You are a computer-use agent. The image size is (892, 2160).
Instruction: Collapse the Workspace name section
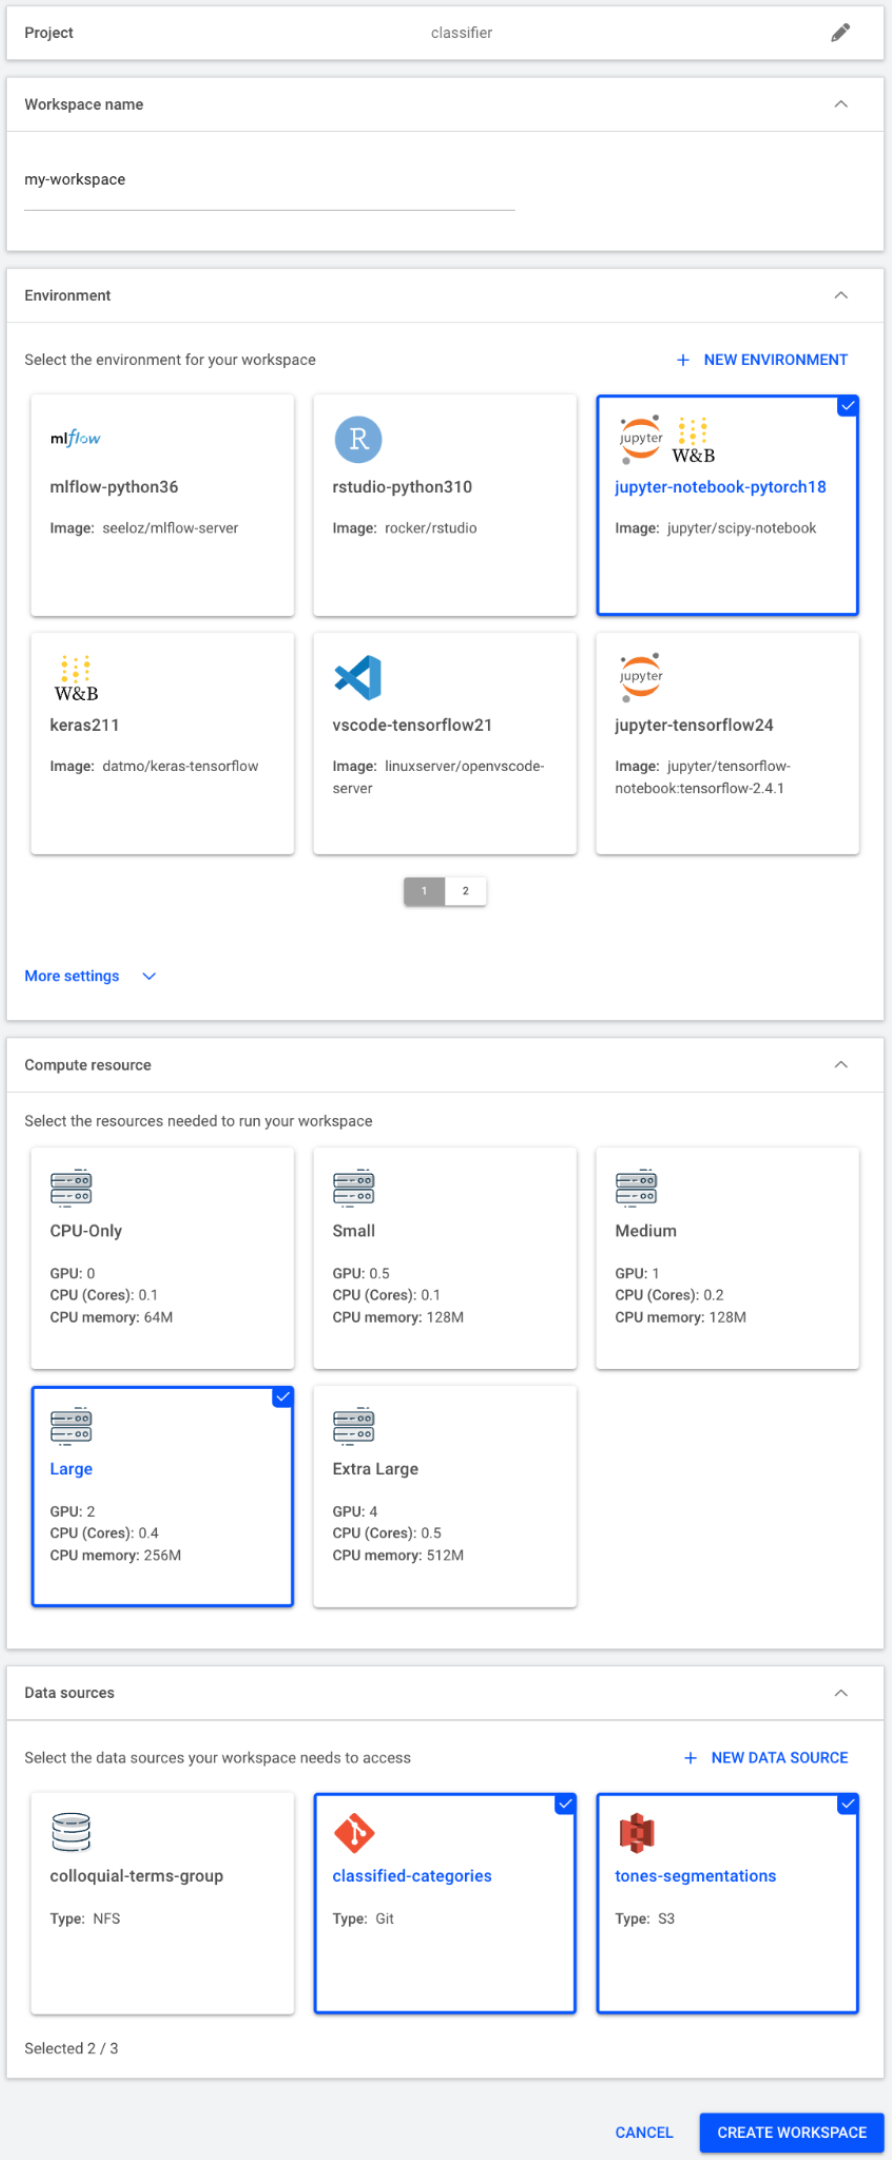(841, 104)
